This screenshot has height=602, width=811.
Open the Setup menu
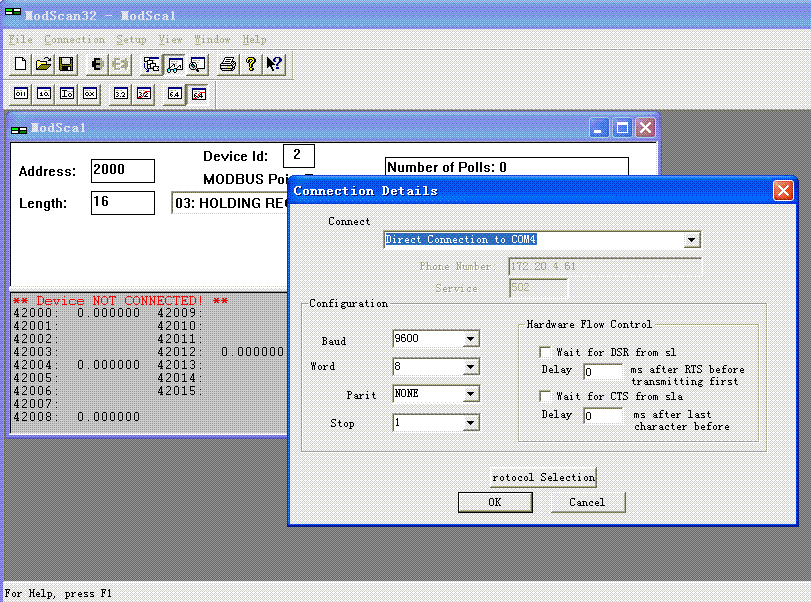tap(131, 40)
